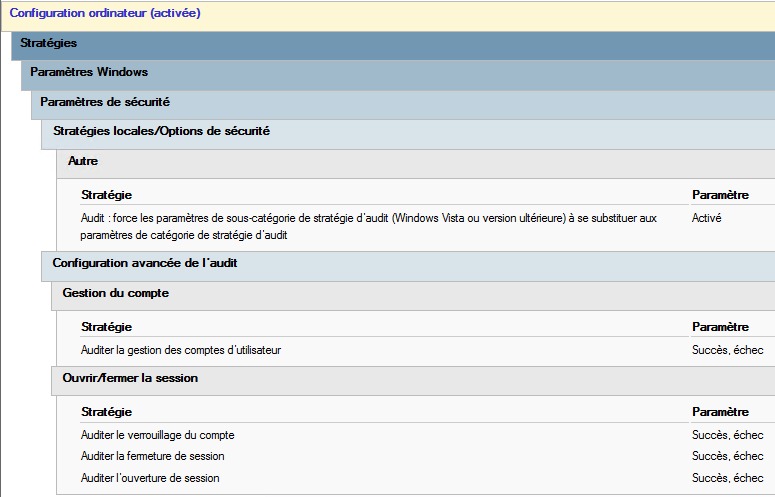Click Stratégie column header under Autre

106,195
